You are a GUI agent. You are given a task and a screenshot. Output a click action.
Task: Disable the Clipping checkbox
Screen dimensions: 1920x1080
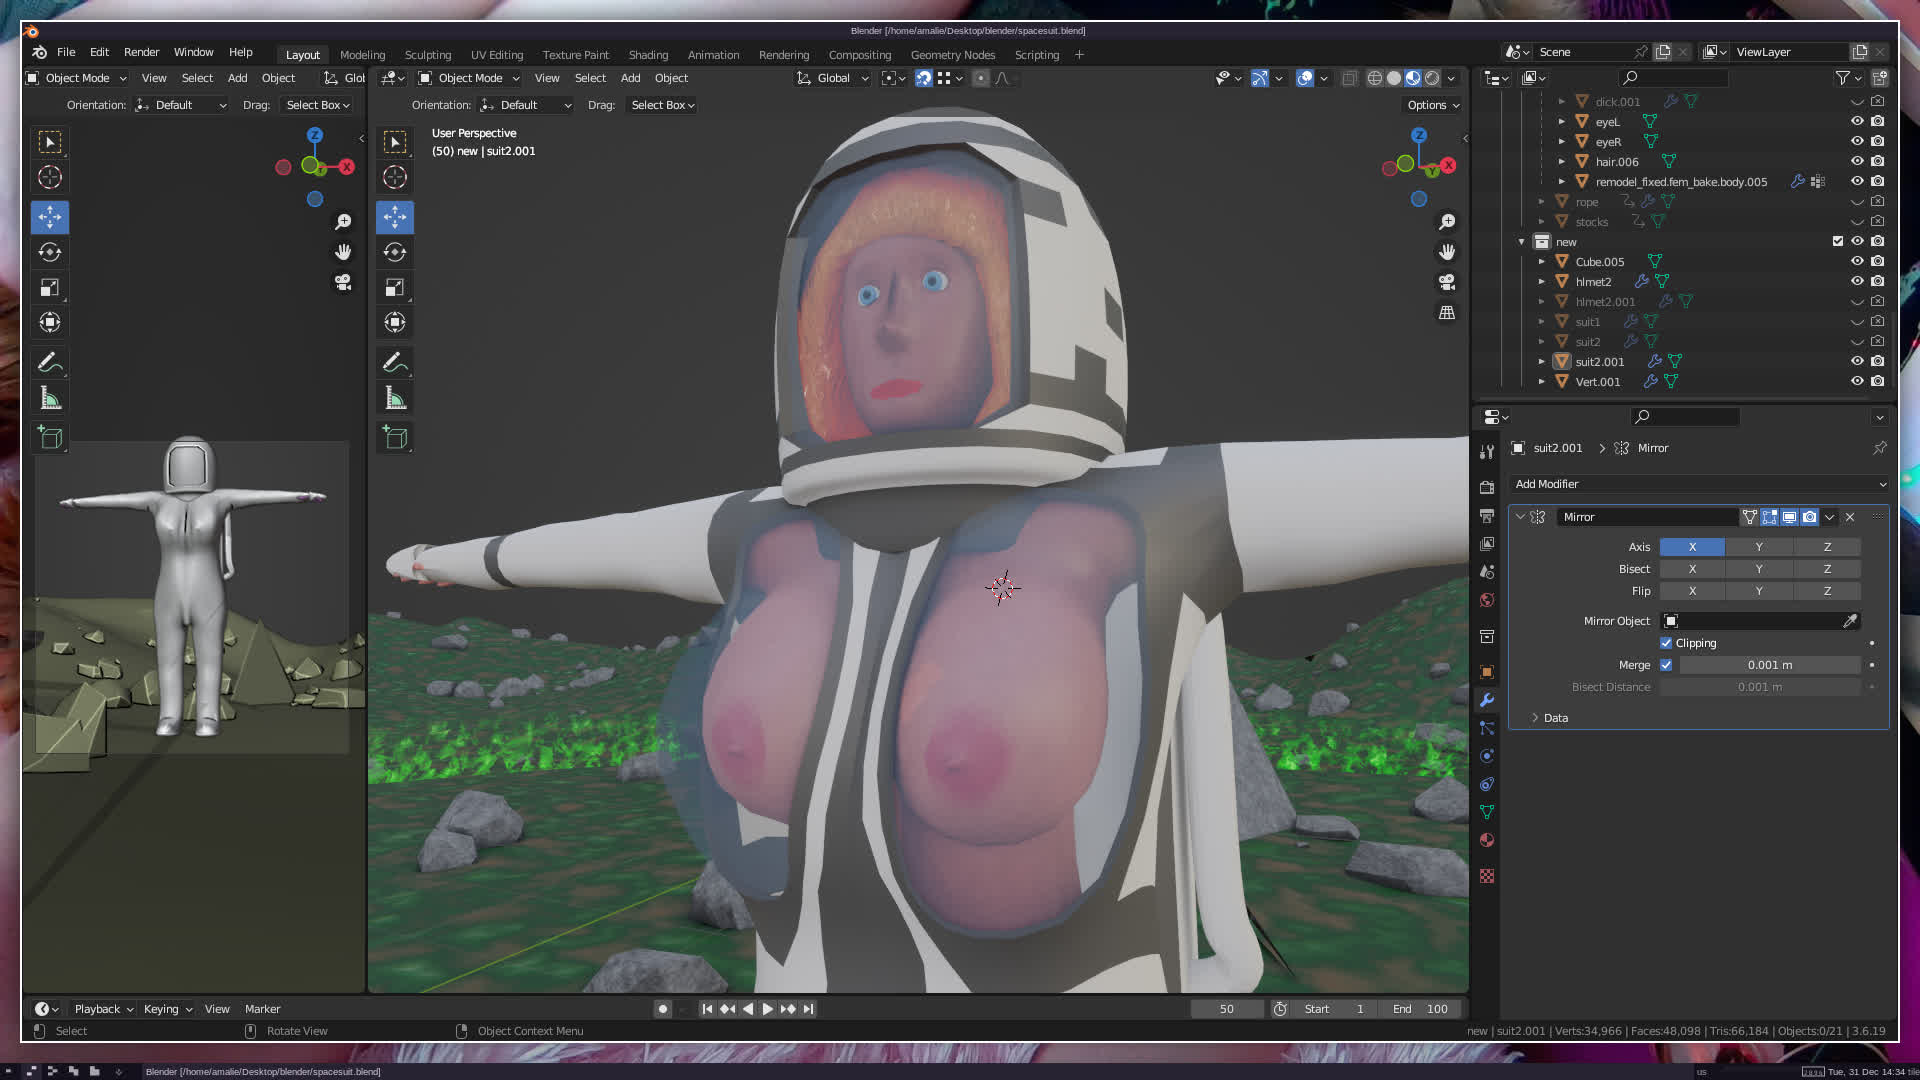[1666, 643]
